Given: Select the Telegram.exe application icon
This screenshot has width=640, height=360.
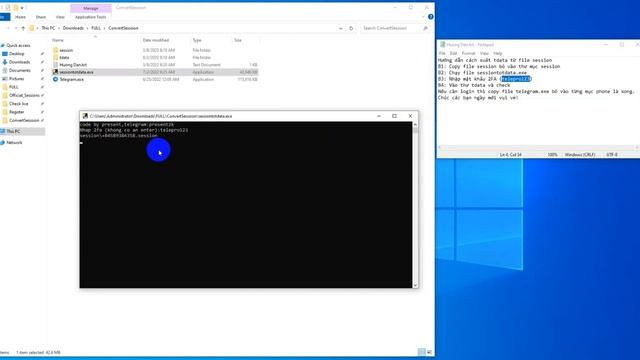Looking at the screenshot, I should tap(56, 79).
